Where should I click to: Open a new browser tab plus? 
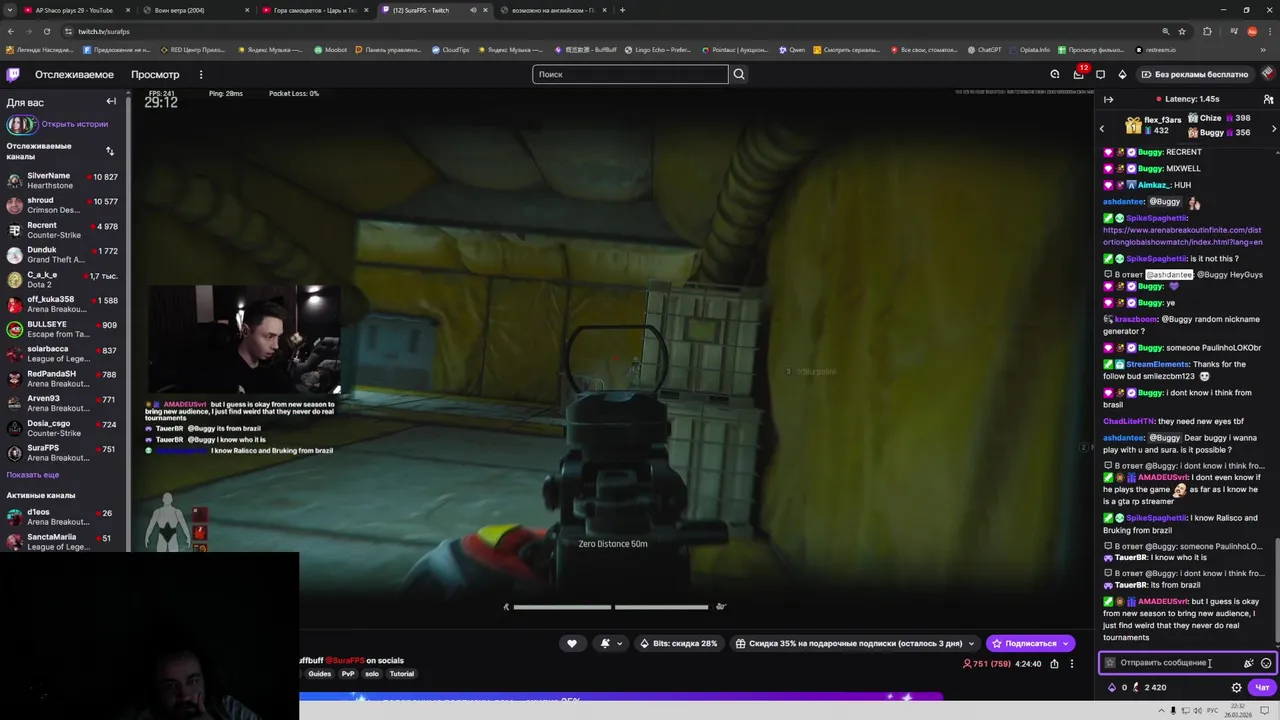(622, 10)
